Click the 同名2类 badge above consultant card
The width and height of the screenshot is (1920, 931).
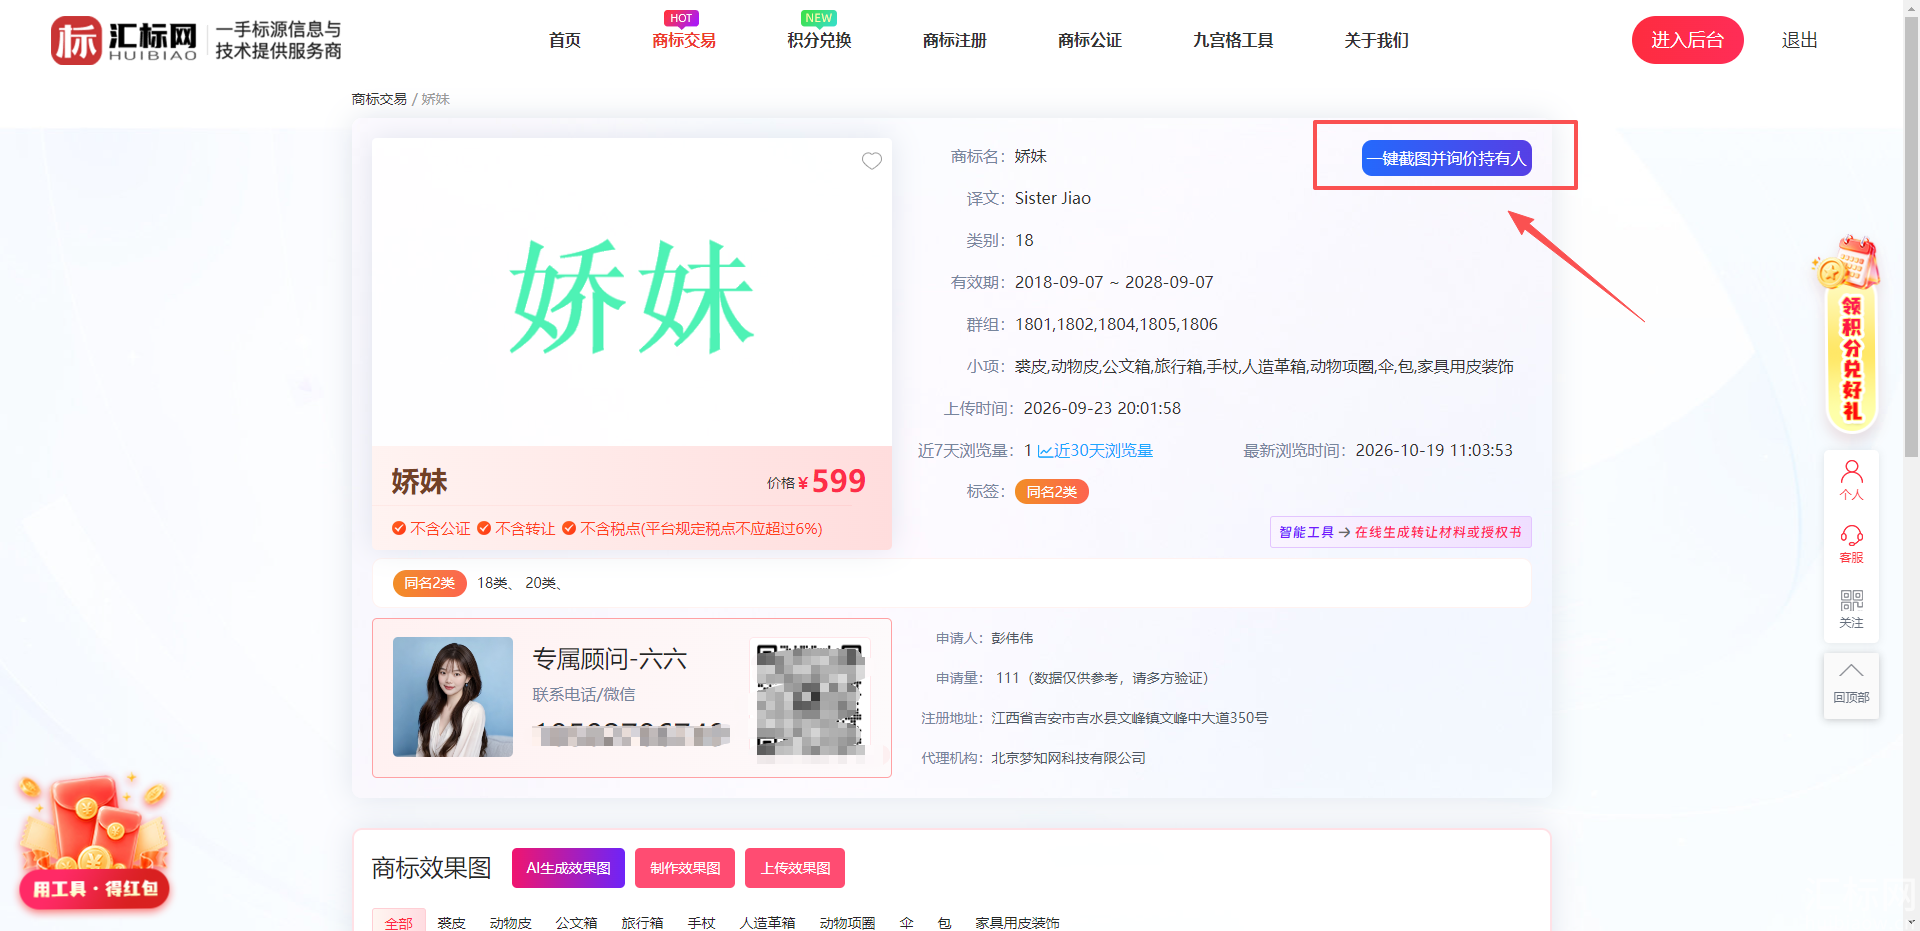[430, 583]
